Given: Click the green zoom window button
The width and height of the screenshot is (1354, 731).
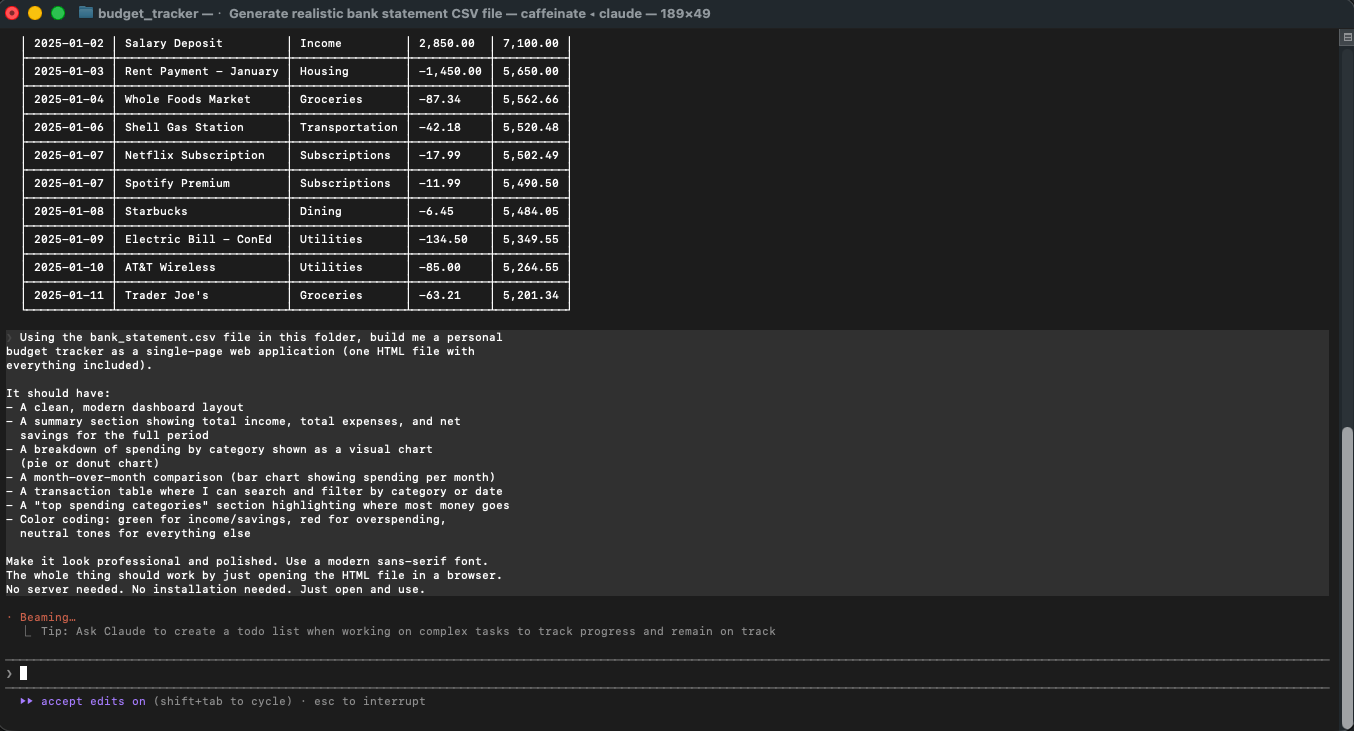Looking at the screenshot, I should (58, 13).
